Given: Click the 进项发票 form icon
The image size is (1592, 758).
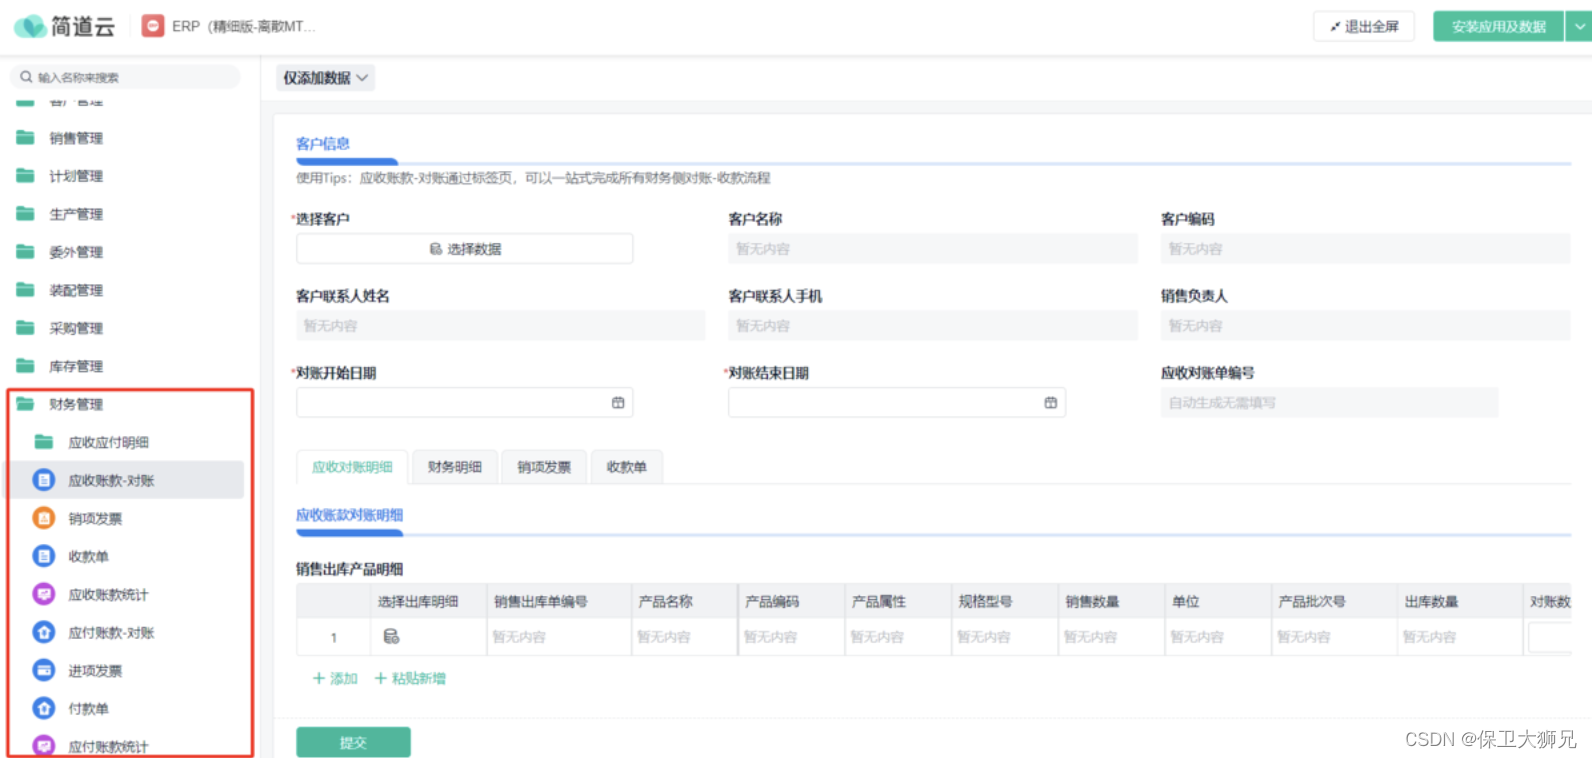Looking at the screenshot, I should [44, 670].
